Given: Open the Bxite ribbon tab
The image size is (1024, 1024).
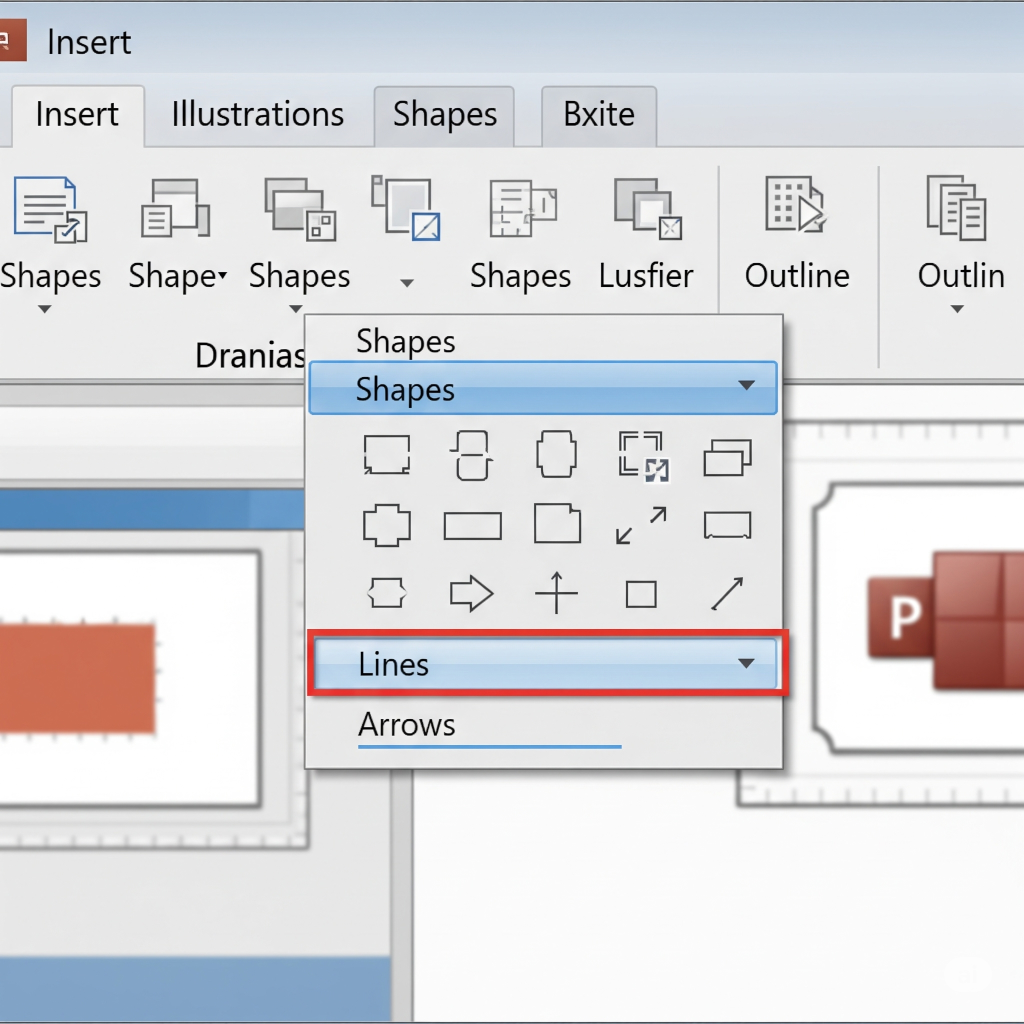Looking at the screenshot, I should point(598,114).
